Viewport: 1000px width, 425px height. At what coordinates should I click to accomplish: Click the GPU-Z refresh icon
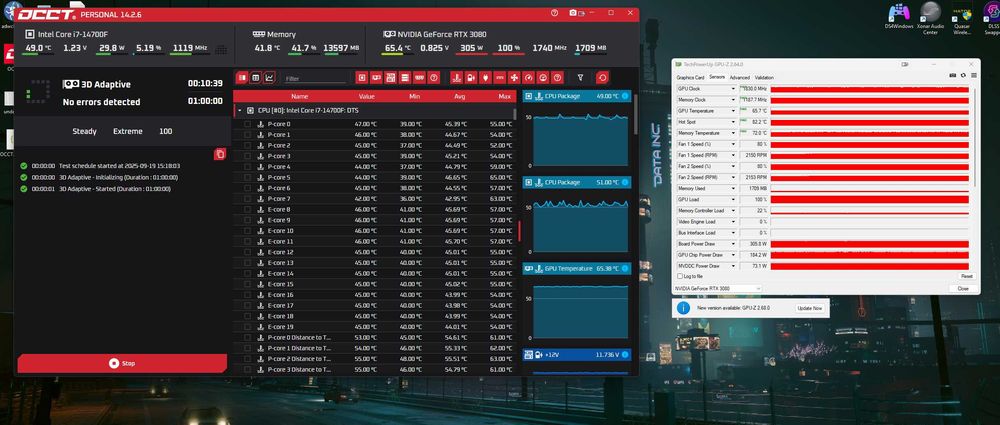coord(964,75)
